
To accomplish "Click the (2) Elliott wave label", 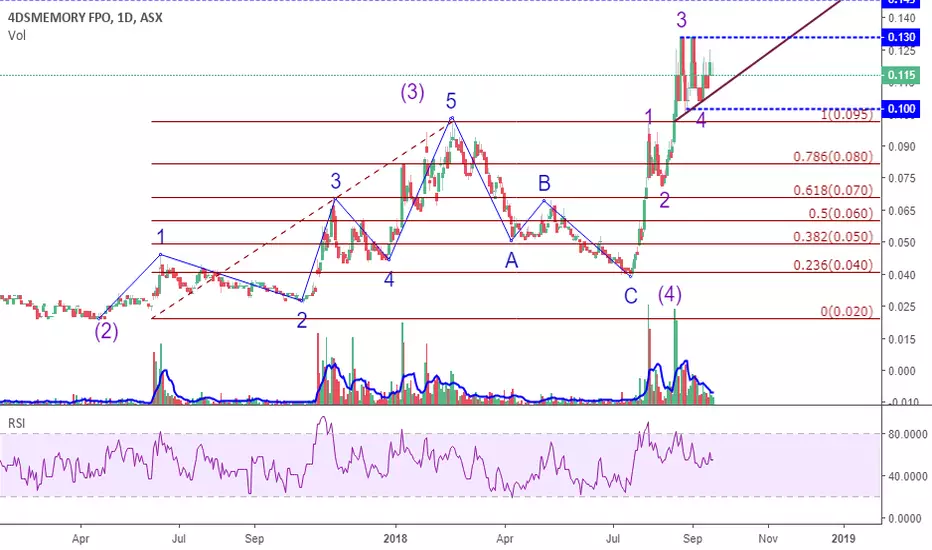I will coord(106,331).
